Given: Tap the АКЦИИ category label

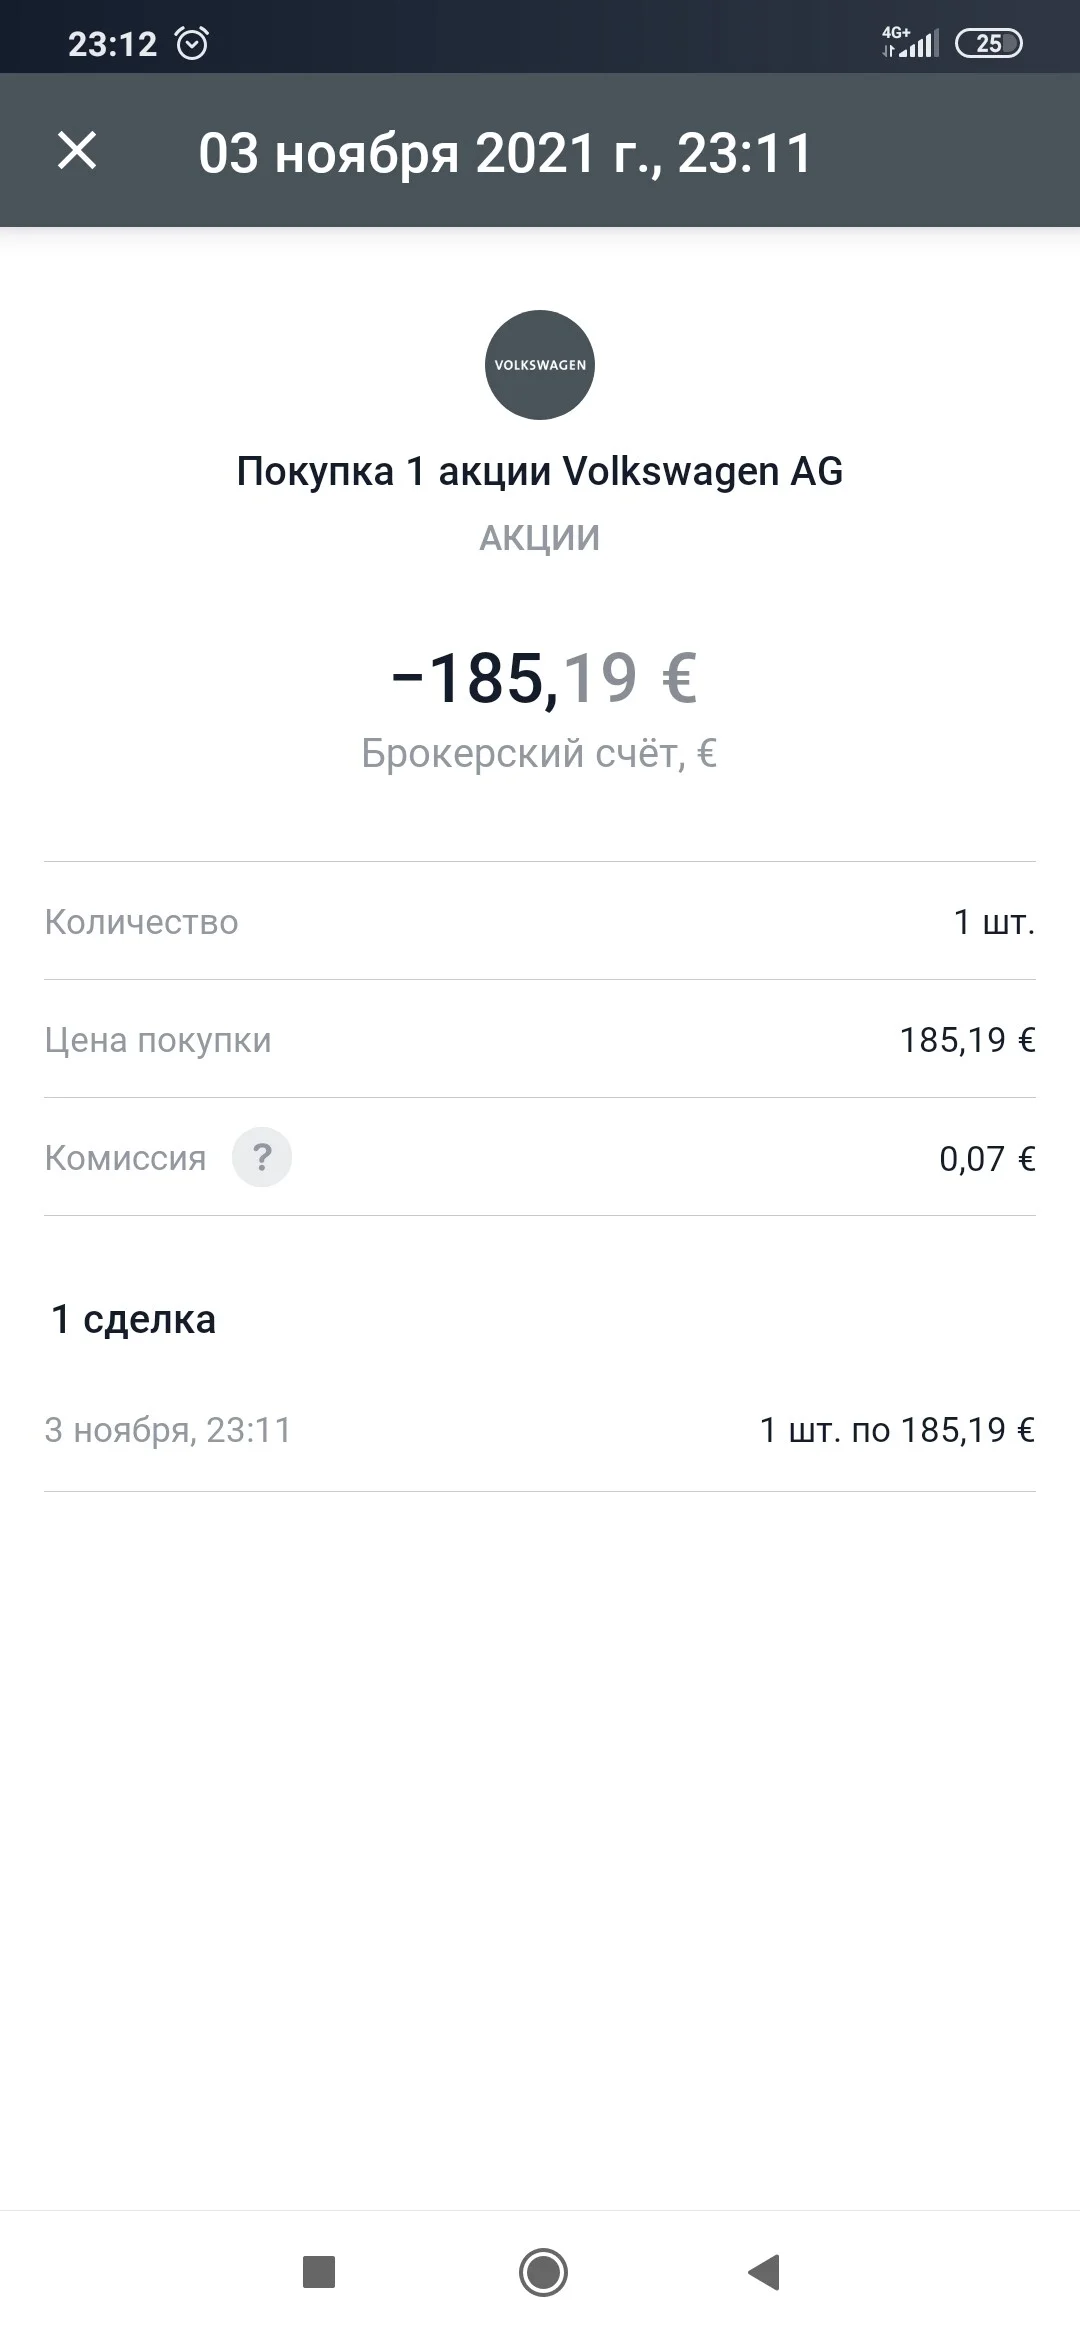Looking at the screenshot, I should 540,538.
